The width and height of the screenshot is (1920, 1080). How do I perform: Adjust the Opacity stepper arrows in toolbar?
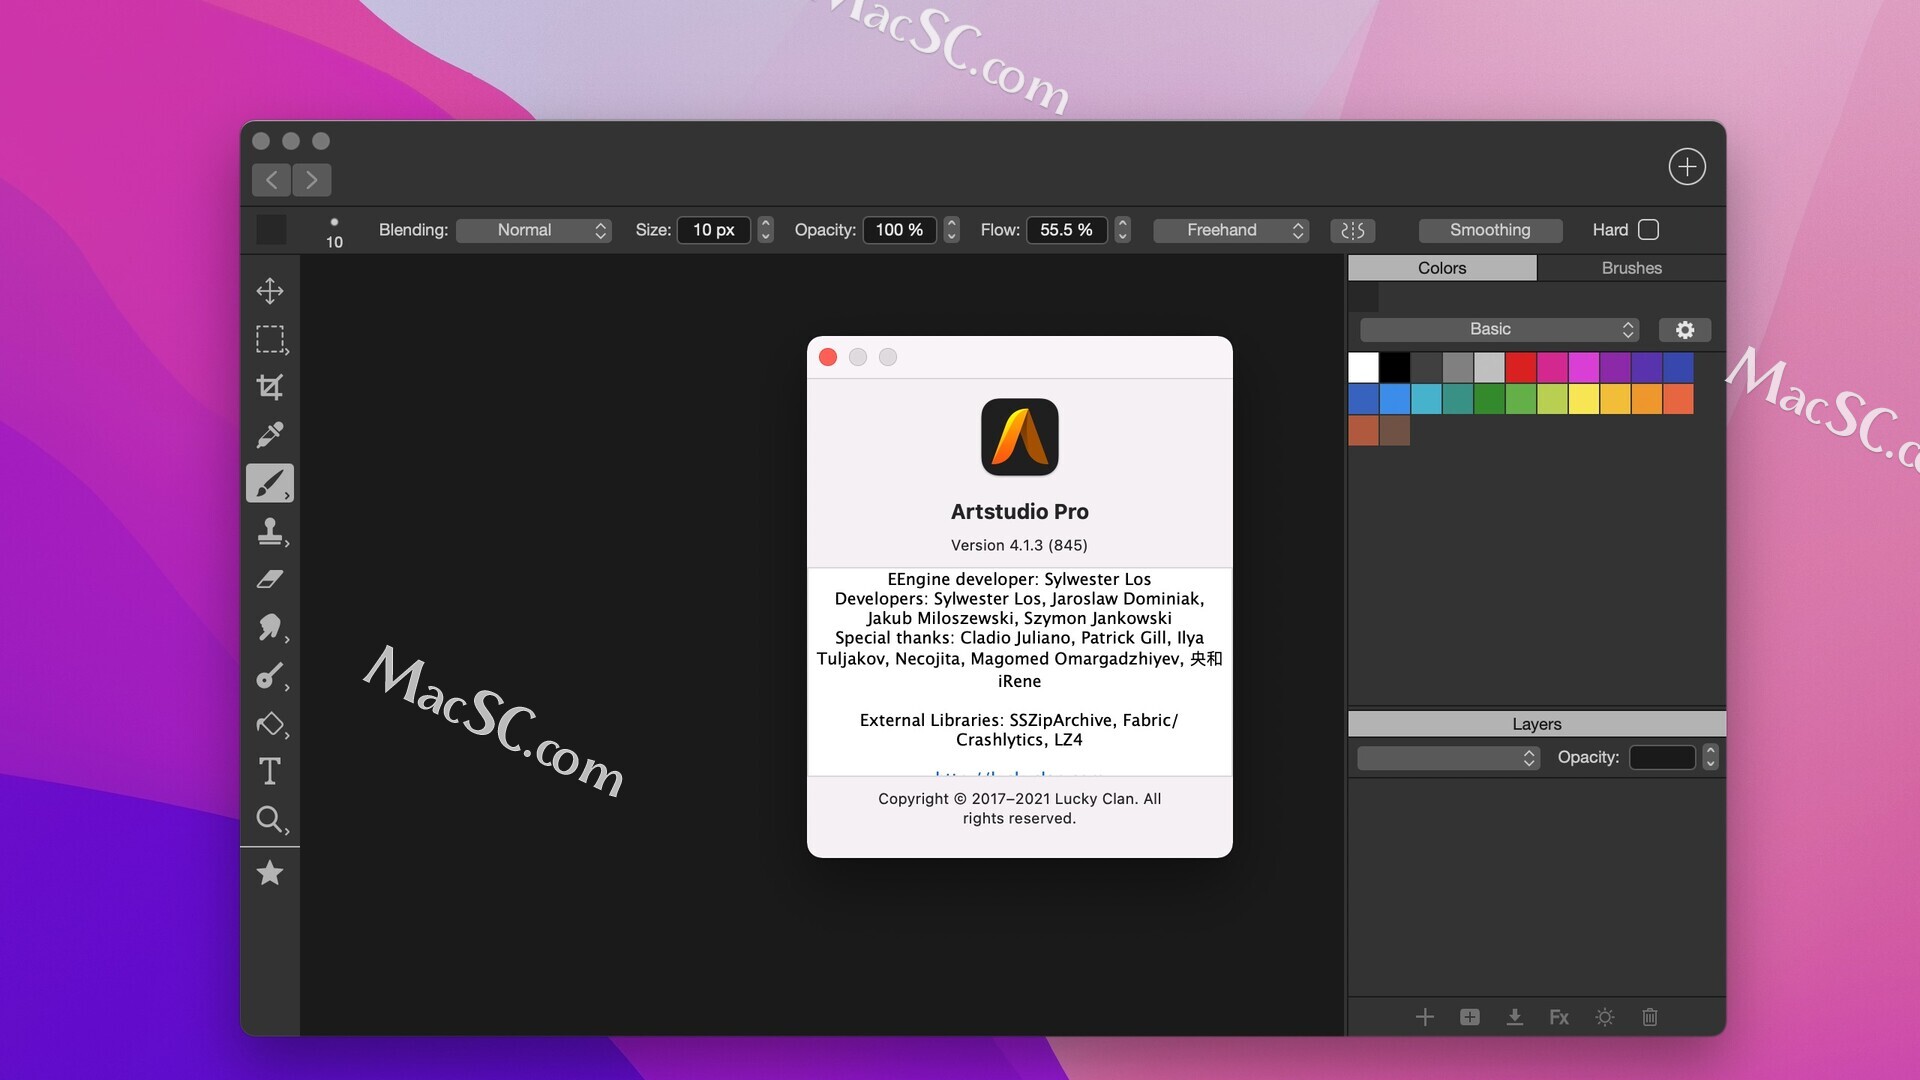[x=951, y=230]
